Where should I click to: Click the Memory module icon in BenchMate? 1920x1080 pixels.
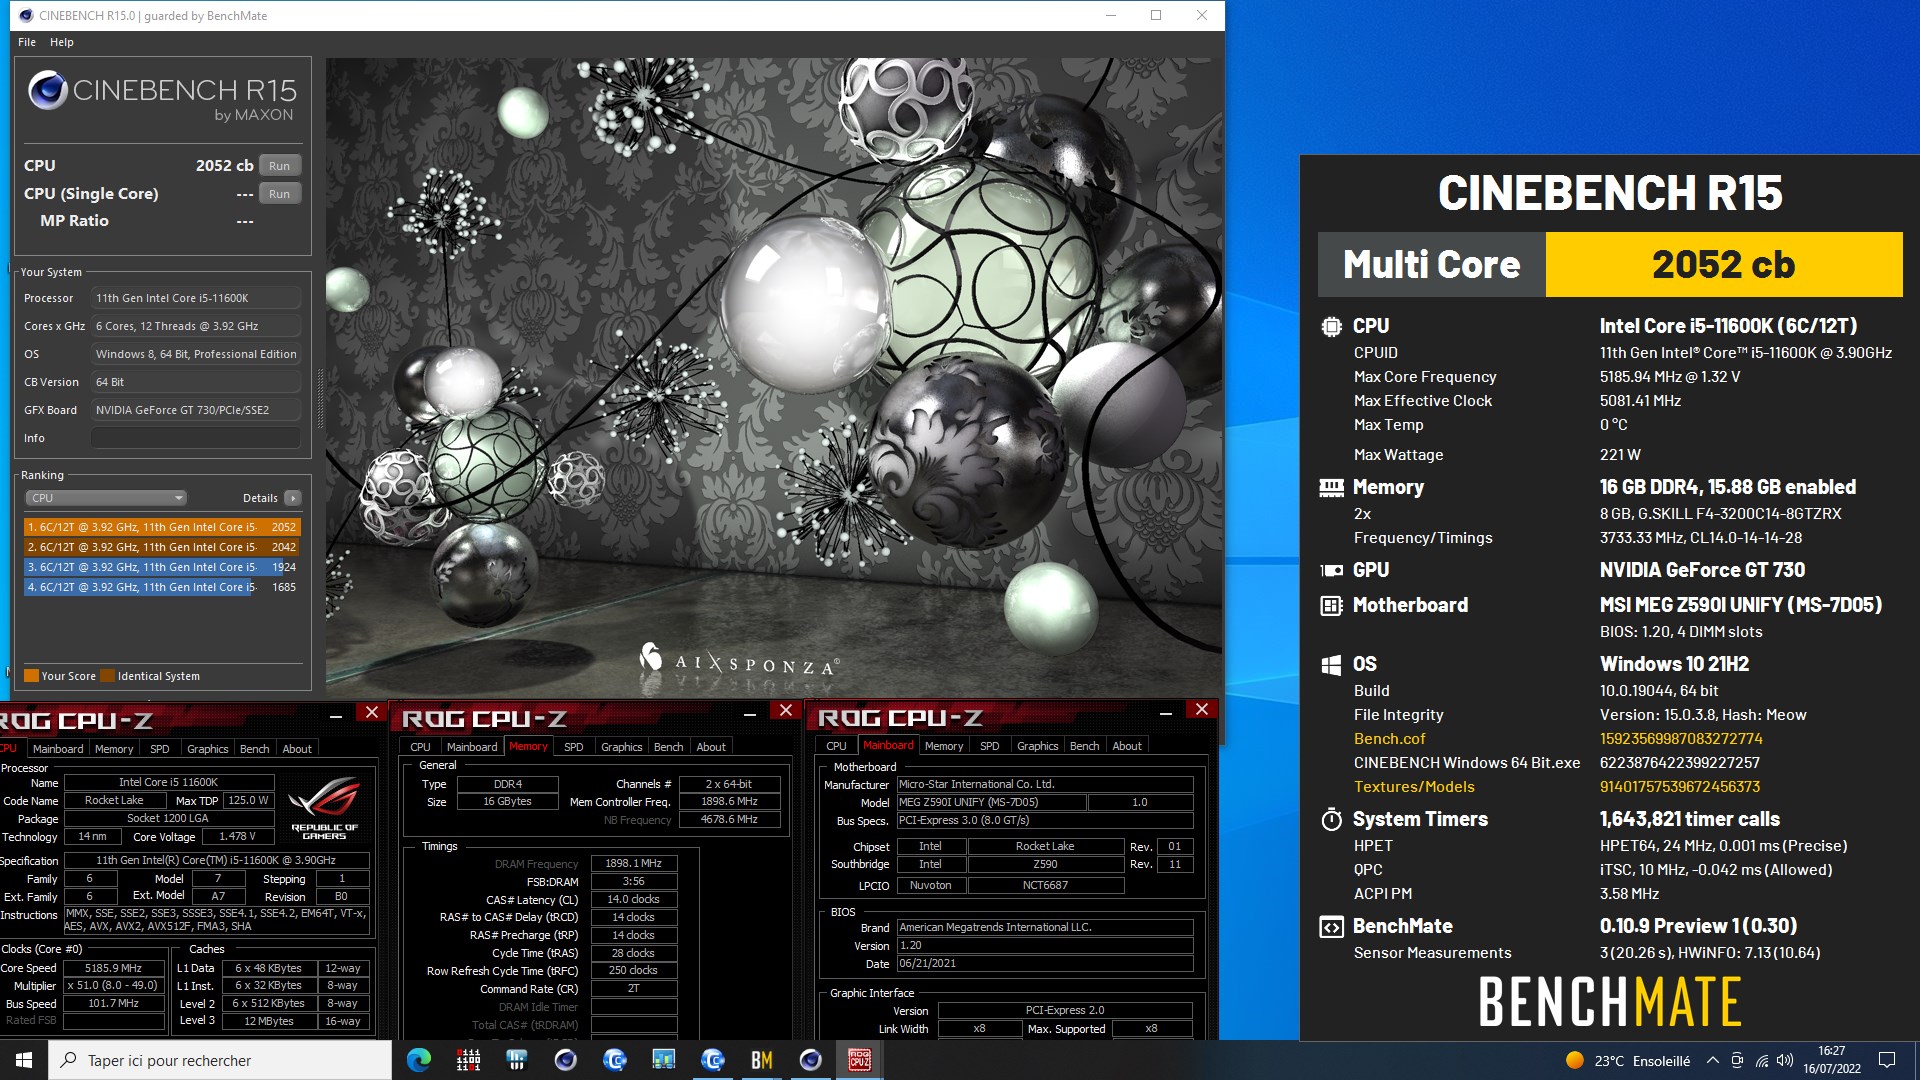tap(1331, 487)
